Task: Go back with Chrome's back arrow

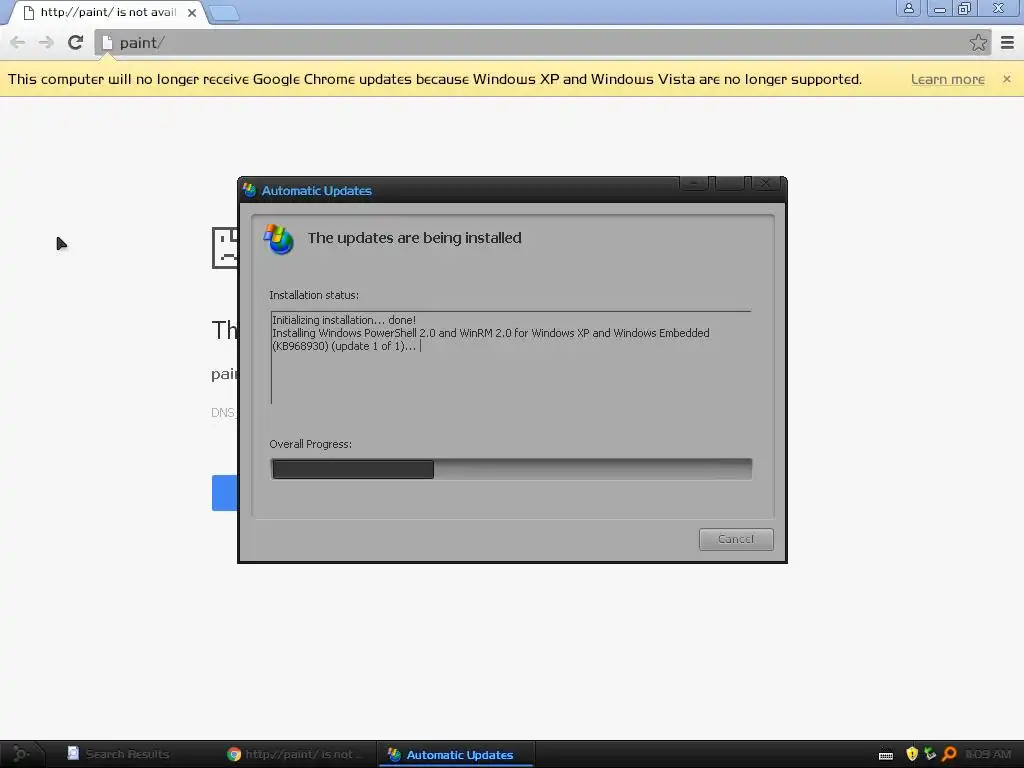Action: (18, 42)
